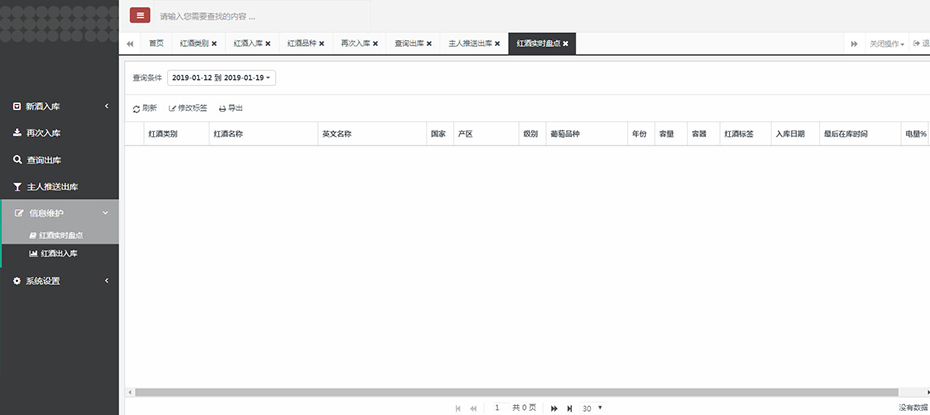Click the 修改标签 edit label button

[x=188, y=108]
